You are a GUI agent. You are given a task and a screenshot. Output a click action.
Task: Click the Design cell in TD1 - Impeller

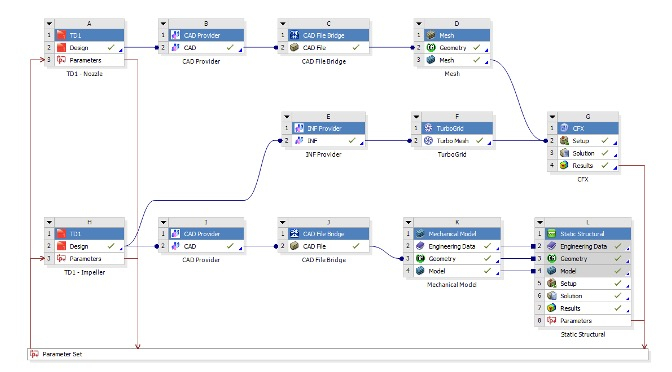(x=89, y=246)
